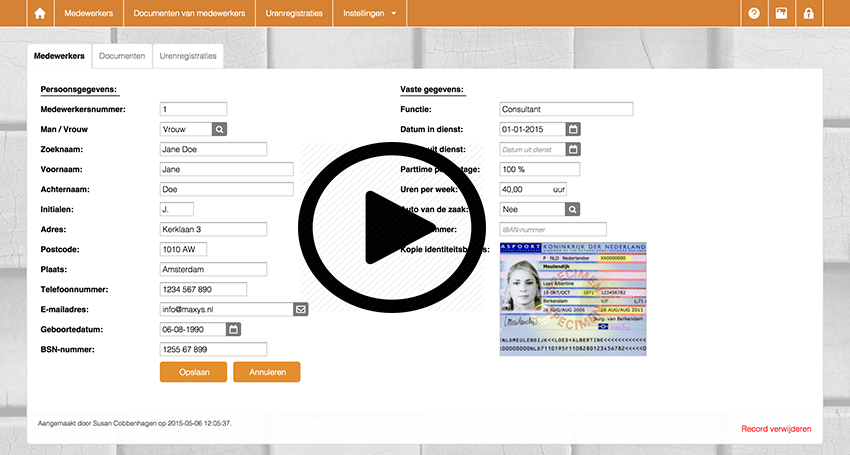
Task: Click the Parttime percentage field
Action: point(539,169)
